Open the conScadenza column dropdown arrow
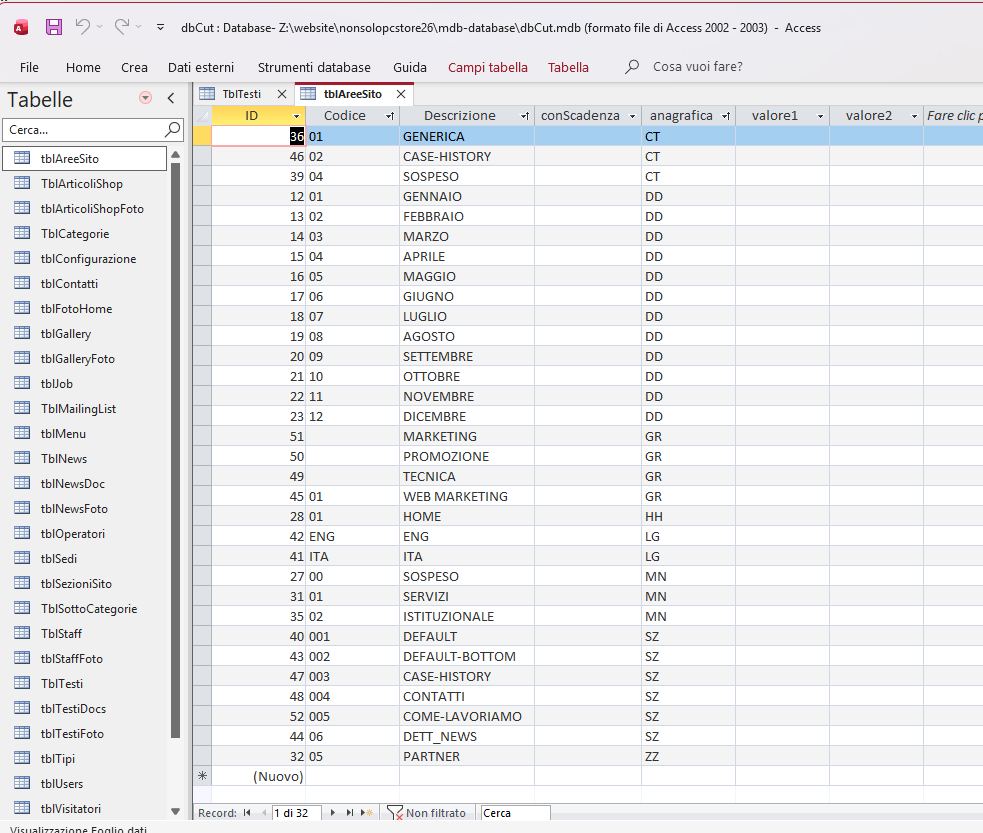The image size is (983, 833). [633, 116]
